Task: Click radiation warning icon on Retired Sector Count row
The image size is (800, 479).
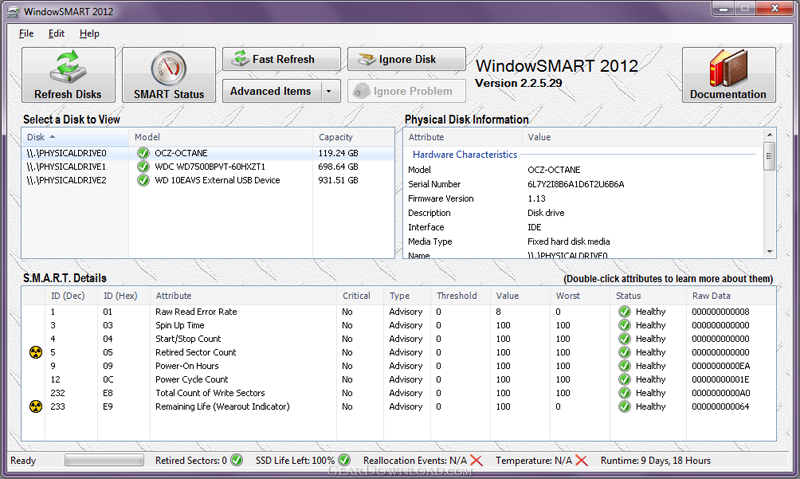Action: [x=35, y=352]
